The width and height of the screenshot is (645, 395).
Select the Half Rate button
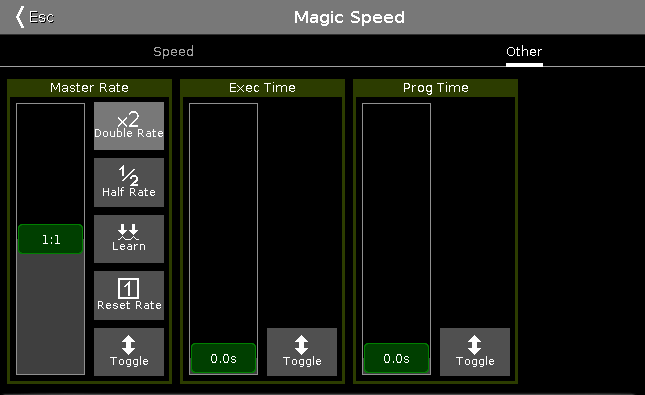(x=129, y=182)
